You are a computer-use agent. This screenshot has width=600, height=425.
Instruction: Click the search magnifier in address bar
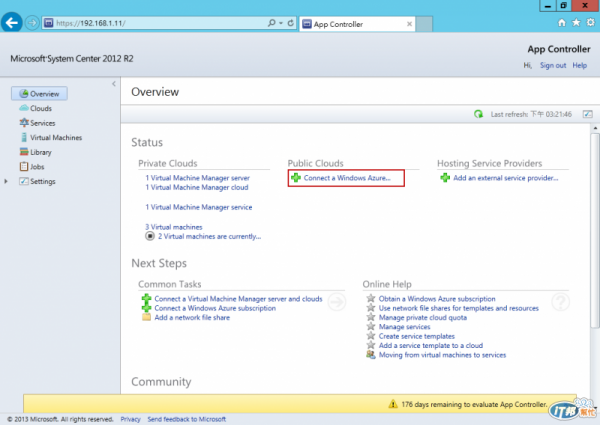[271, 23]
